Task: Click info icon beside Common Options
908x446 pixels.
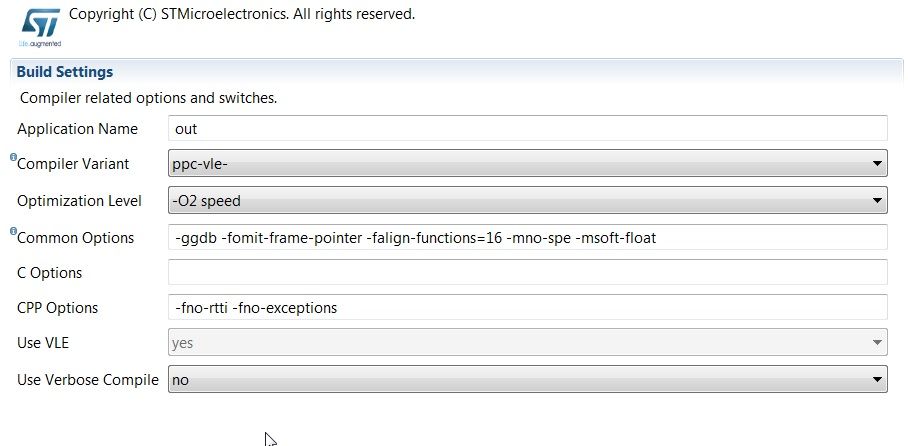Action: point(13,231)
